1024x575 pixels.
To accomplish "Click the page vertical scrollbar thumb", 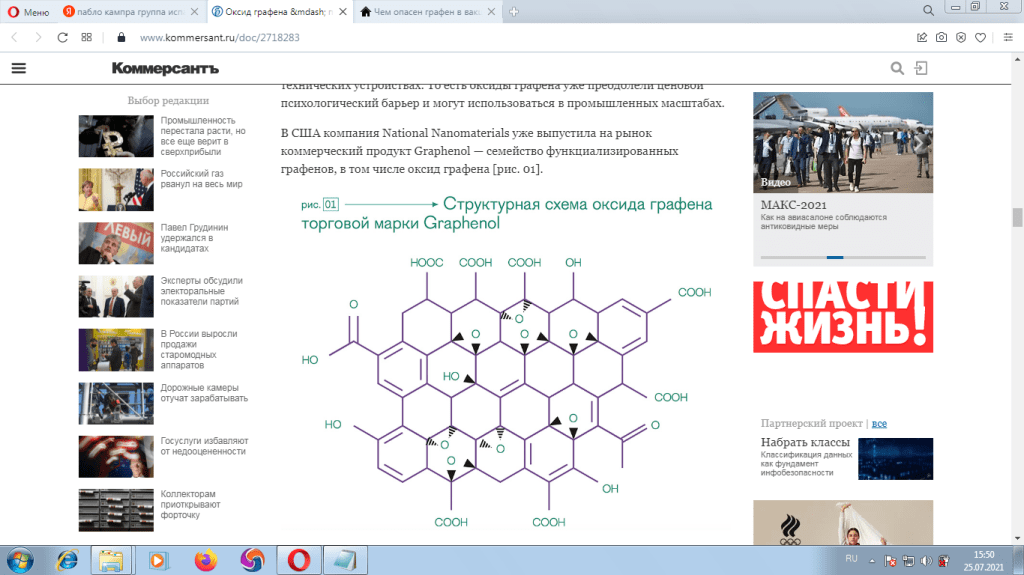I will point(1017,217).
